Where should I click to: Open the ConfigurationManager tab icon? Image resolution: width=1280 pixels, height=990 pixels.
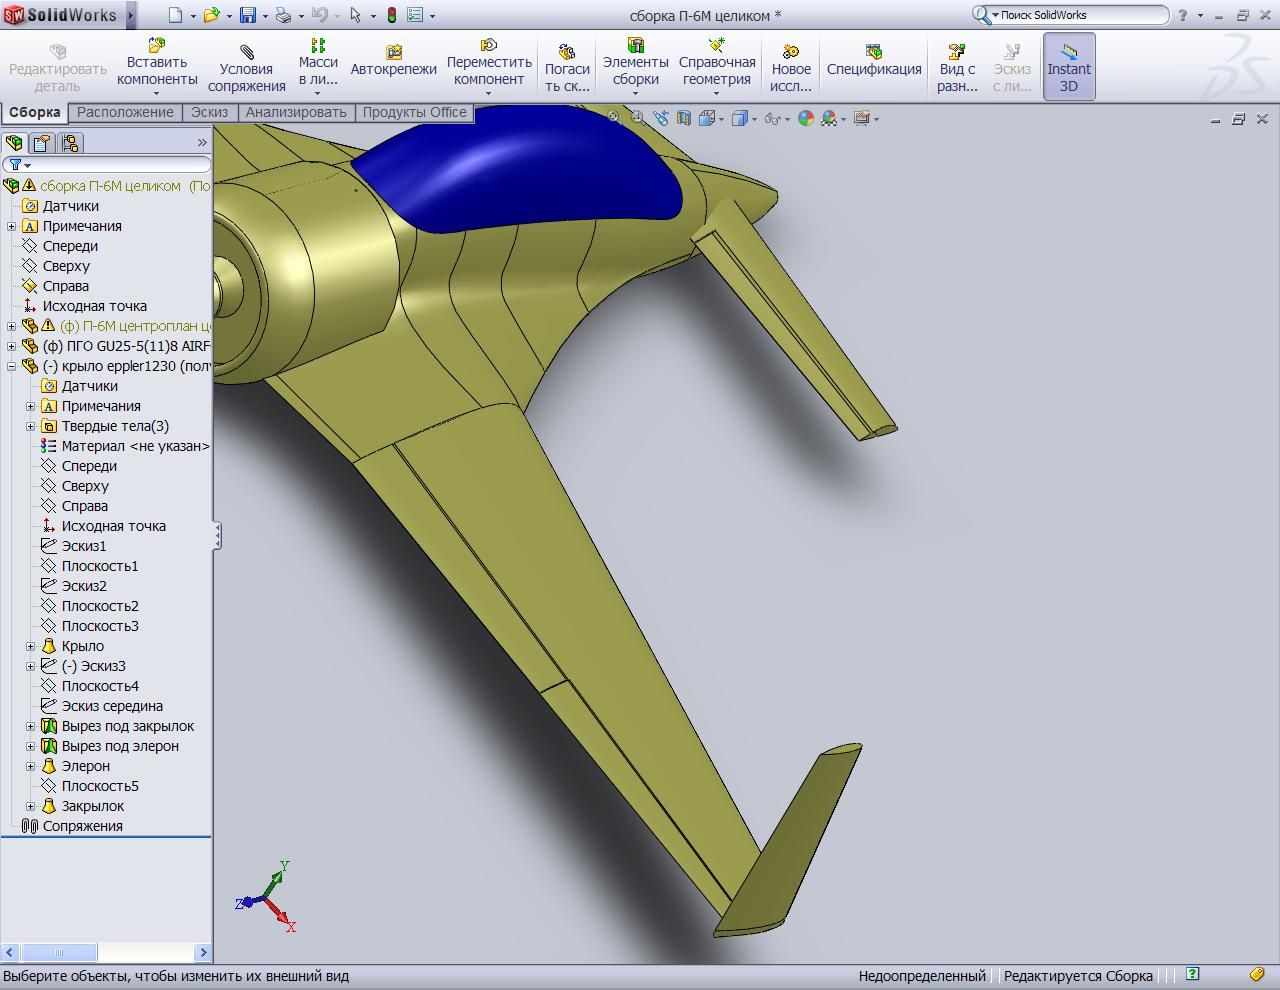click(70, 143)
